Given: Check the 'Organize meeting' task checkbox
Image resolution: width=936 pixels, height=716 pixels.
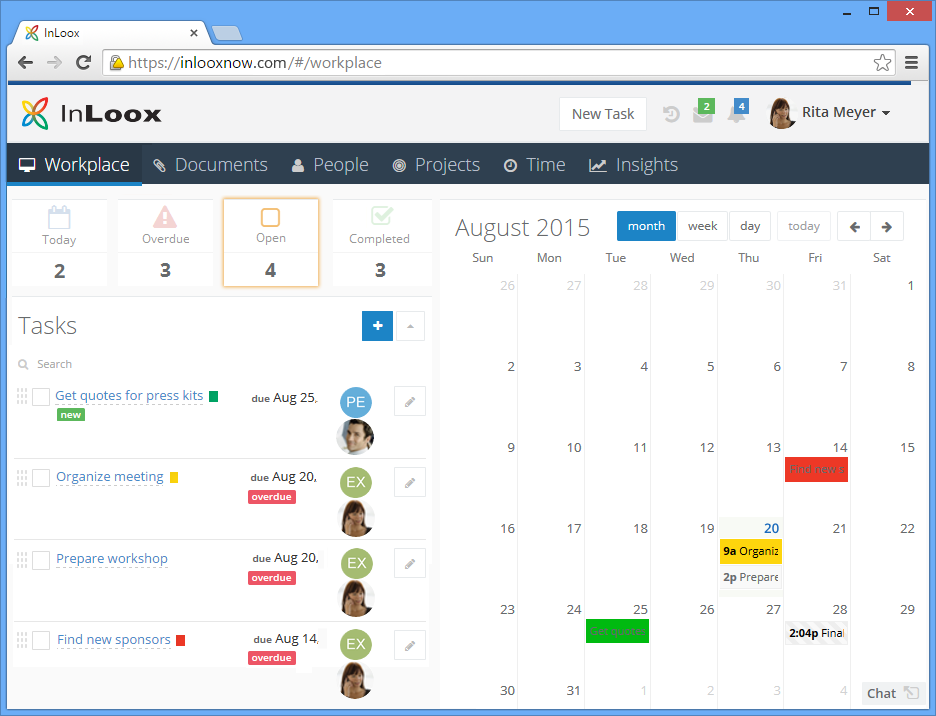Looking at the screenshot, I should tap(41, 478).
